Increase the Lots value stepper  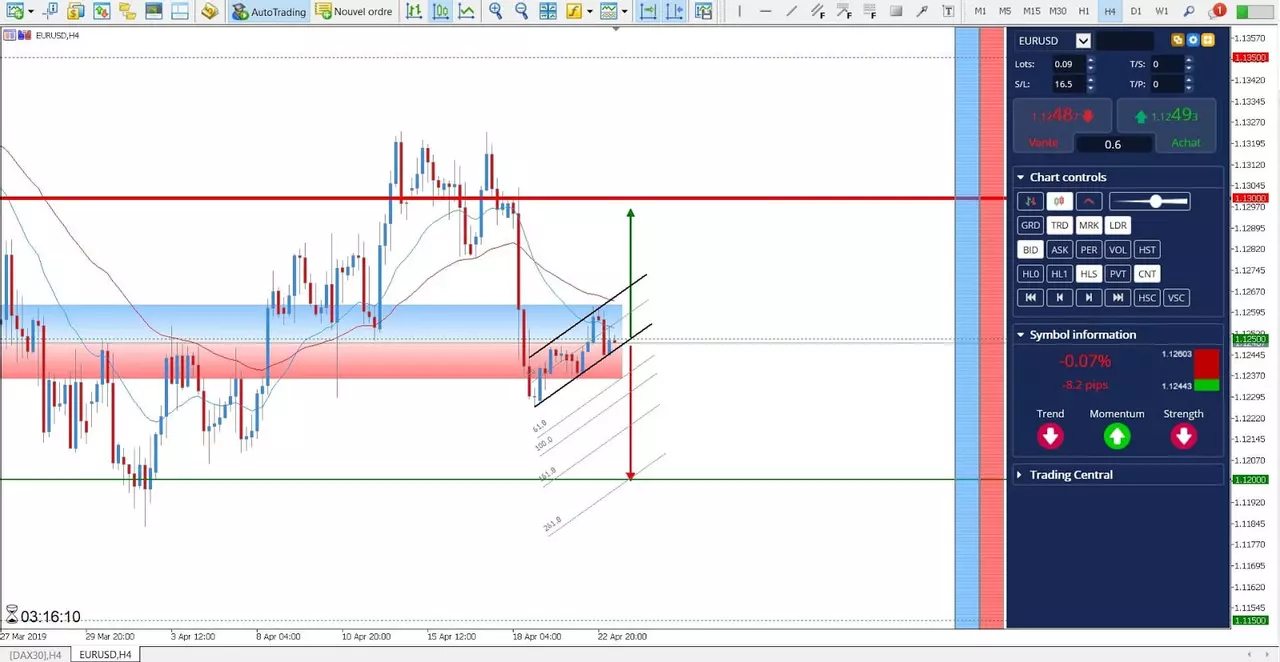tap(1090, 60)
